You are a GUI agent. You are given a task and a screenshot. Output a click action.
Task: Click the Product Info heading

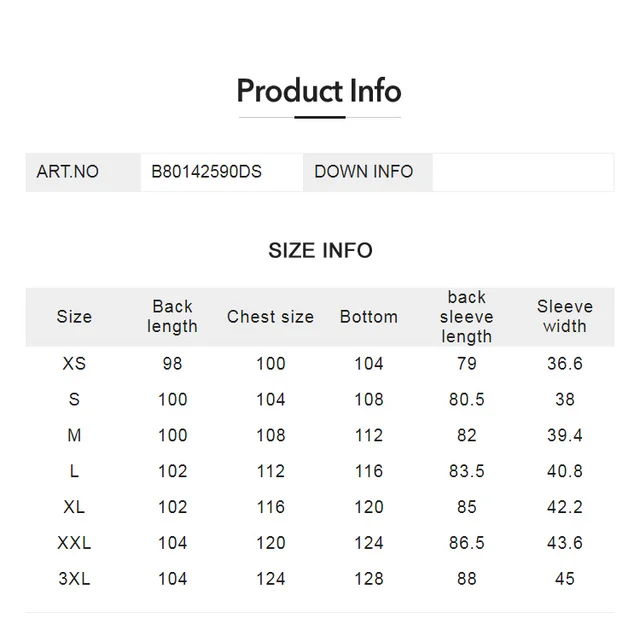319,91
